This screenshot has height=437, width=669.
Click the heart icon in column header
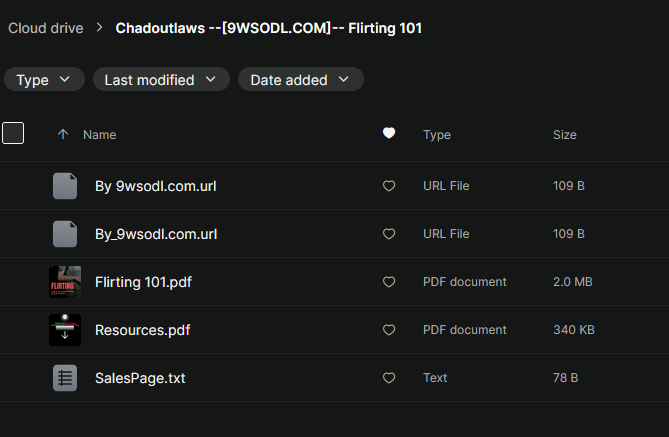389,134
